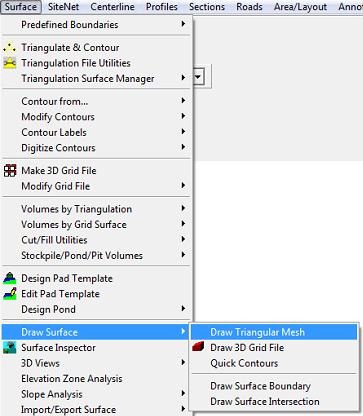Click the Make 3D Grid File icon
363x416 pixels.
click(10, 171)
